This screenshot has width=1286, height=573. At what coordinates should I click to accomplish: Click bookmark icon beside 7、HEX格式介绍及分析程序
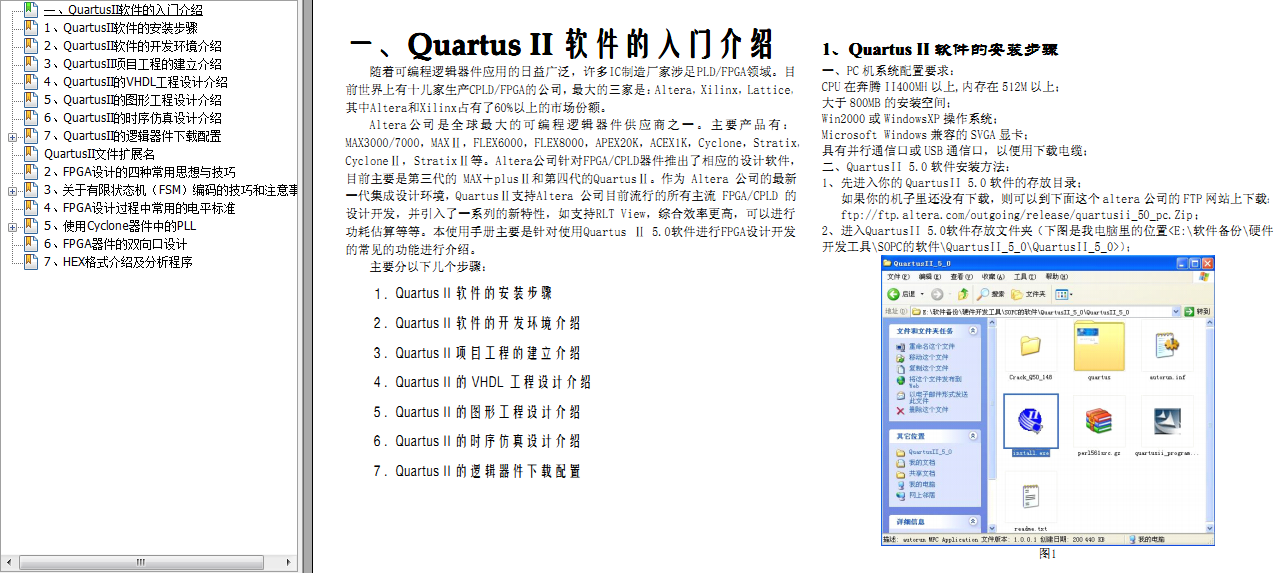[x=31, y=262]
